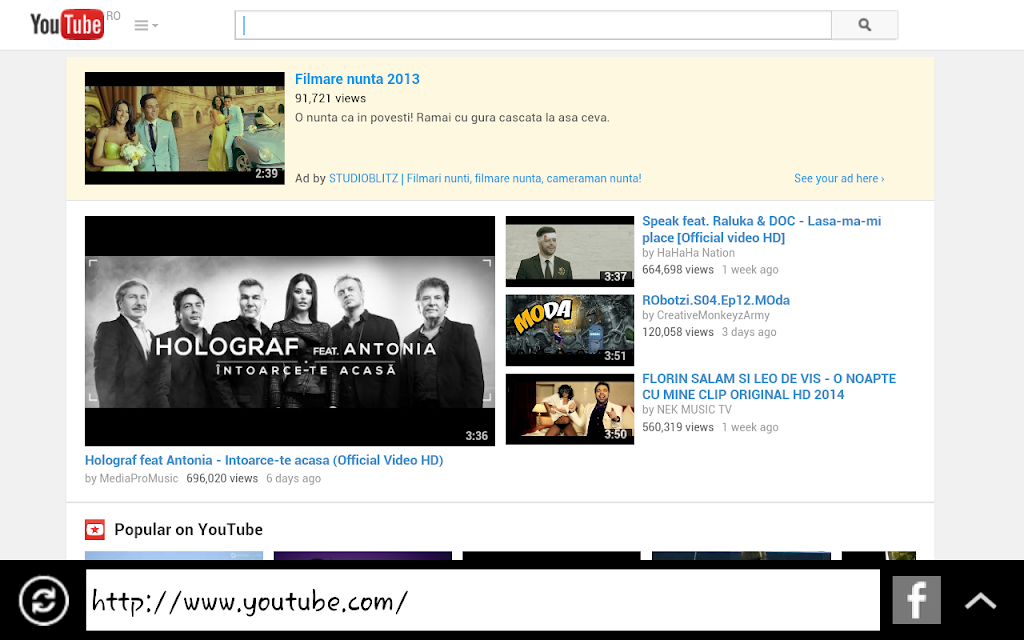1024x640 pixels.
Task: Click the YouTube logo
Action: [x=67, y=25]
